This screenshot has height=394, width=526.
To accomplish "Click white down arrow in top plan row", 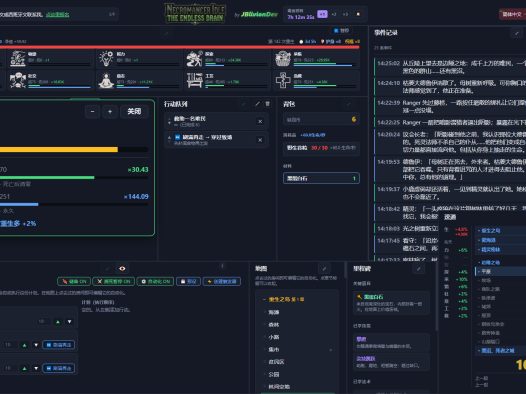I will click(69, 322).
